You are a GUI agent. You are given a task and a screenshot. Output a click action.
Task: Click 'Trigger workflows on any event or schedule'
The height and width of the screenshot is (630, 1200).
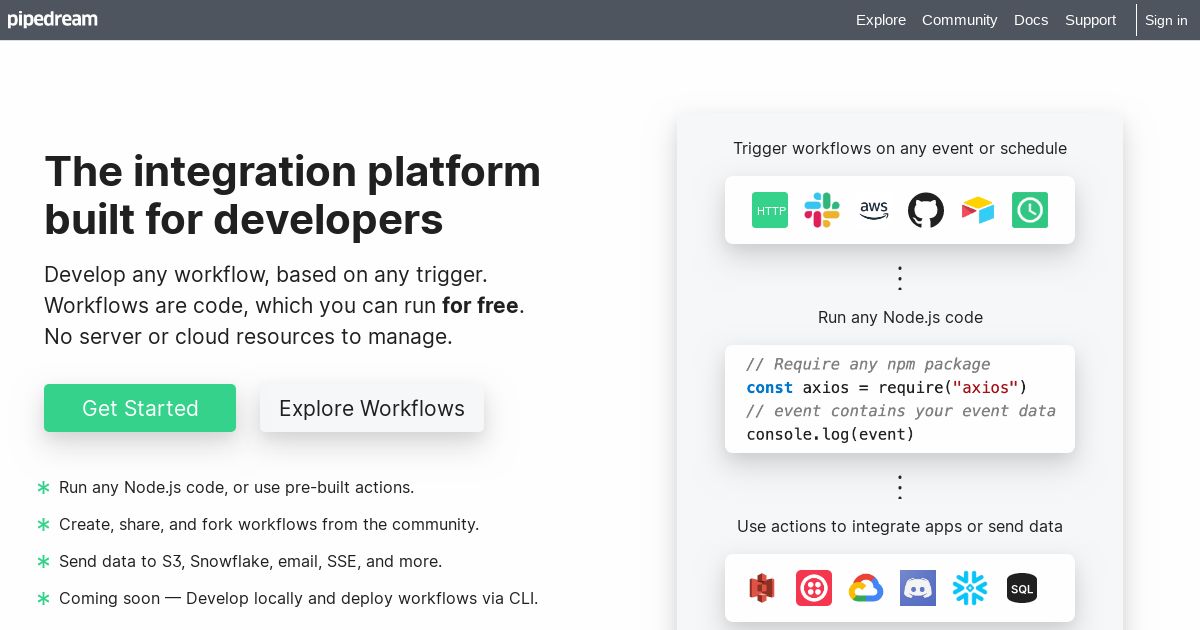[x=900, y=148]
